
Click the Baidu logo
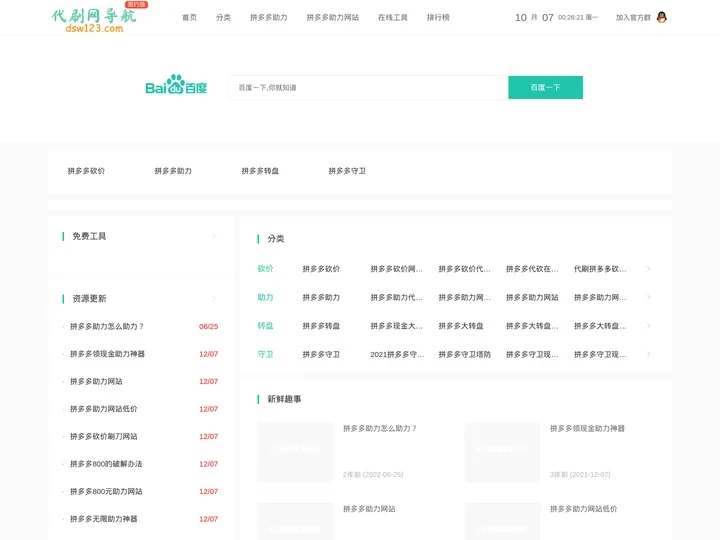pos(176,85)
